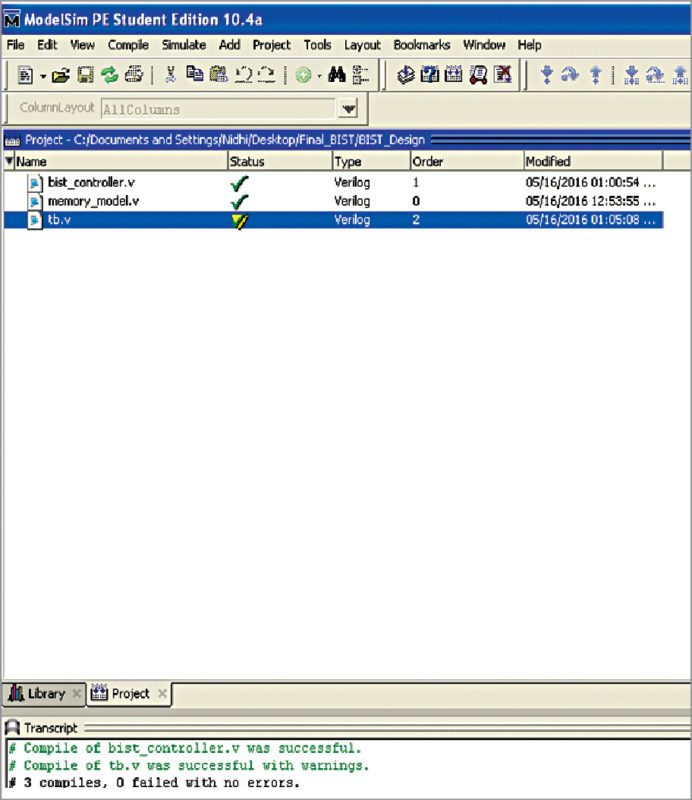Click the Undo arrow icon
Screen dimensions: 692x800
tap(242, 75)
